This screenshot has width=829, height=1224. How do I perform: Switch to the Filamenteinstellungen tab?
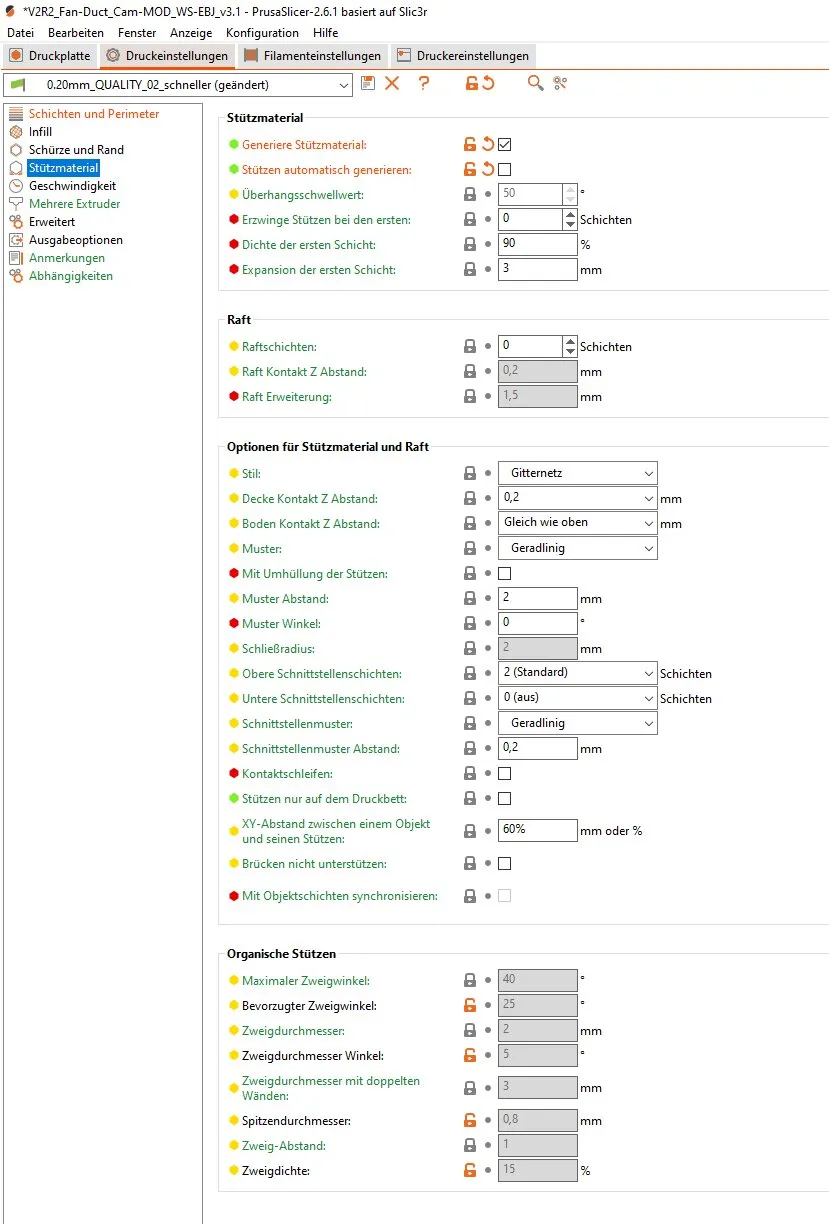click(x=313, y=56)
